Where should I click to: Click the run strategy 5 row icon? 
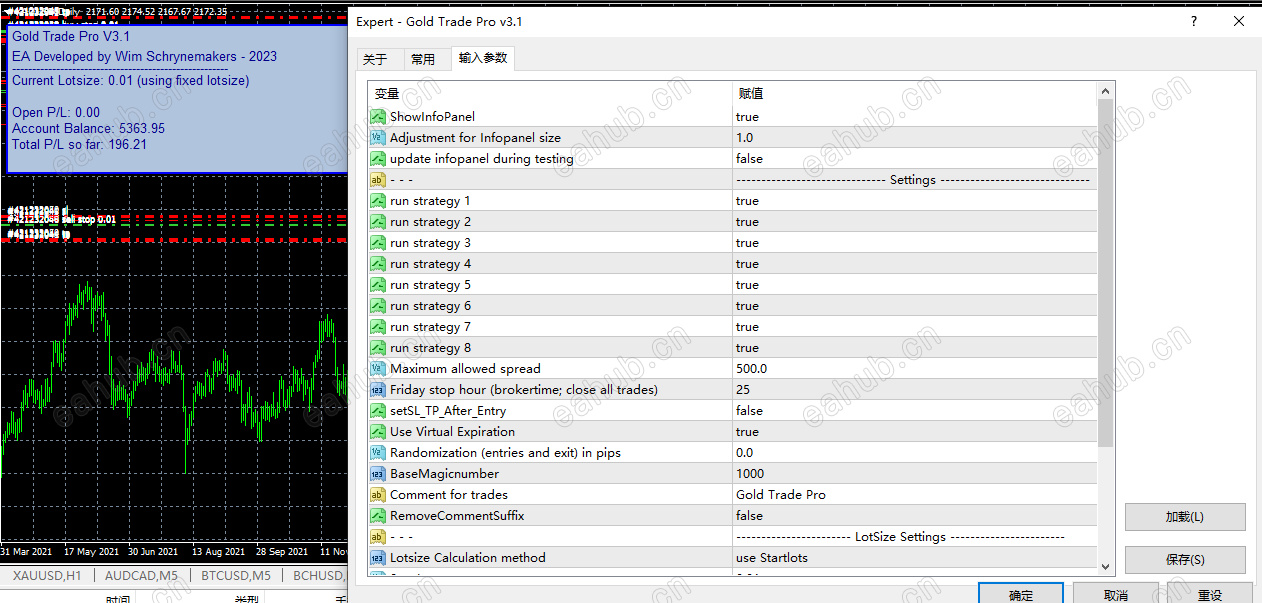point(378,285)
